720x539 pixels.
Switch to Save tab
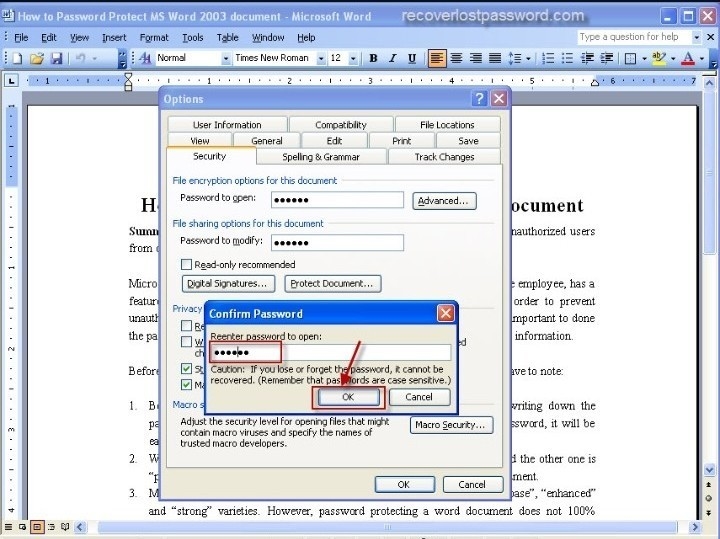click(468, 140)
